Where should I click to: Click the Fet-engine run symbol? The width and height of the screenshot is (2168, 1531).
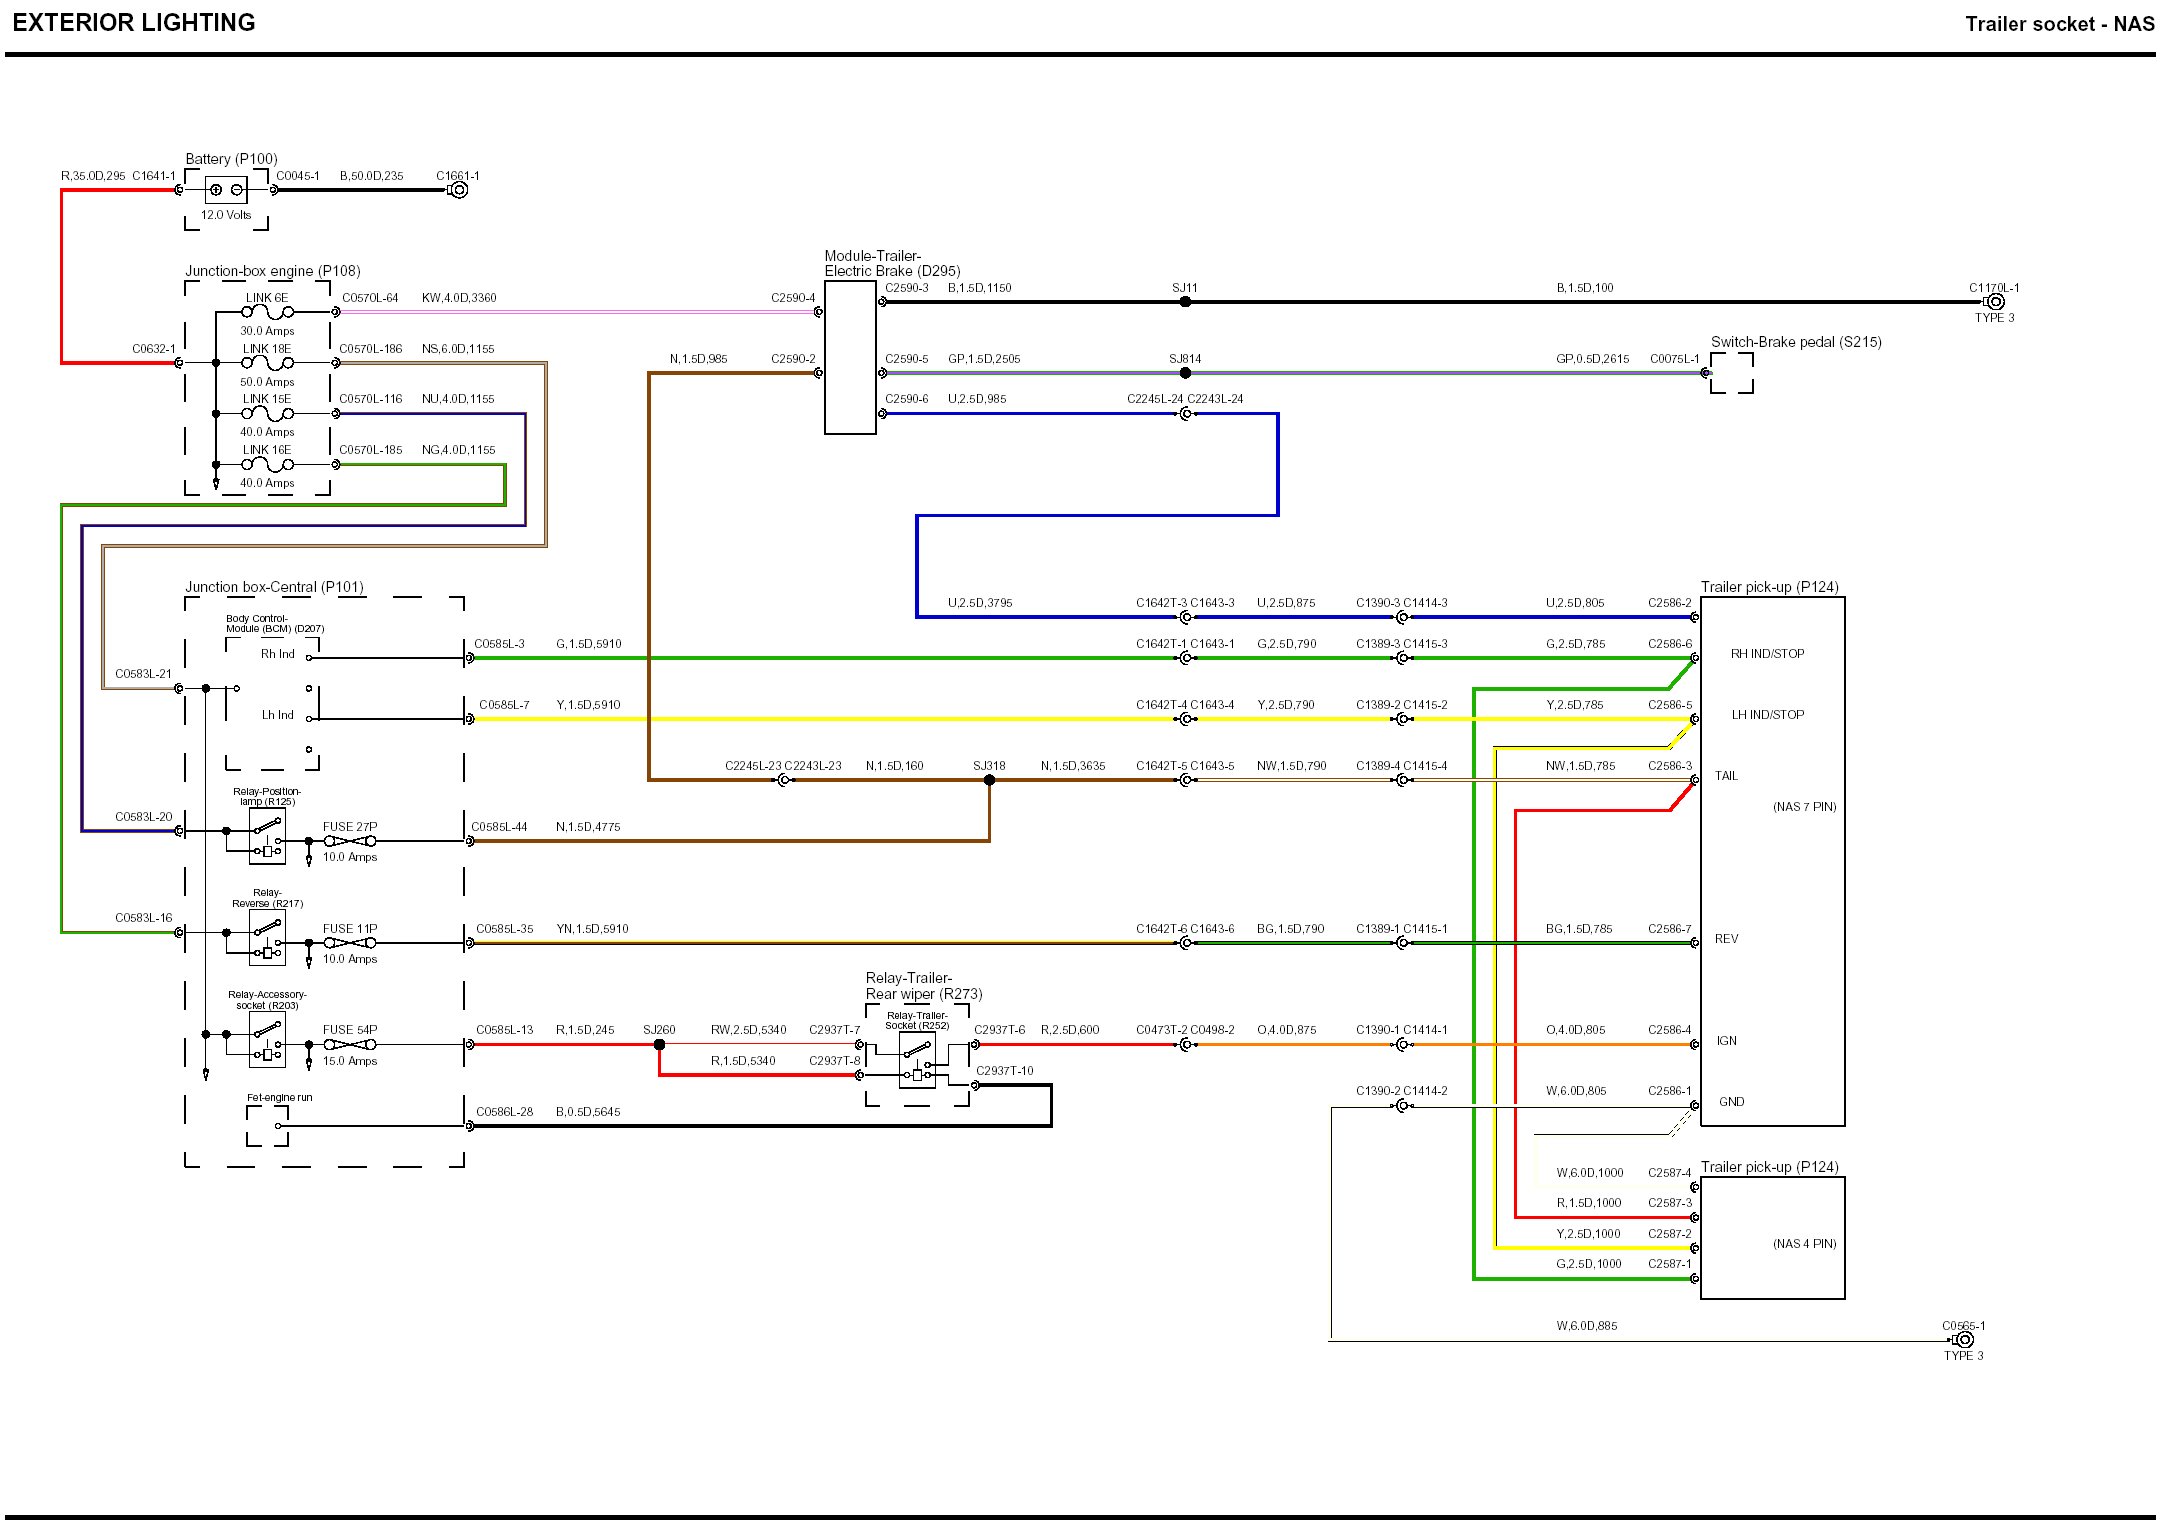tap(267, 1127)
